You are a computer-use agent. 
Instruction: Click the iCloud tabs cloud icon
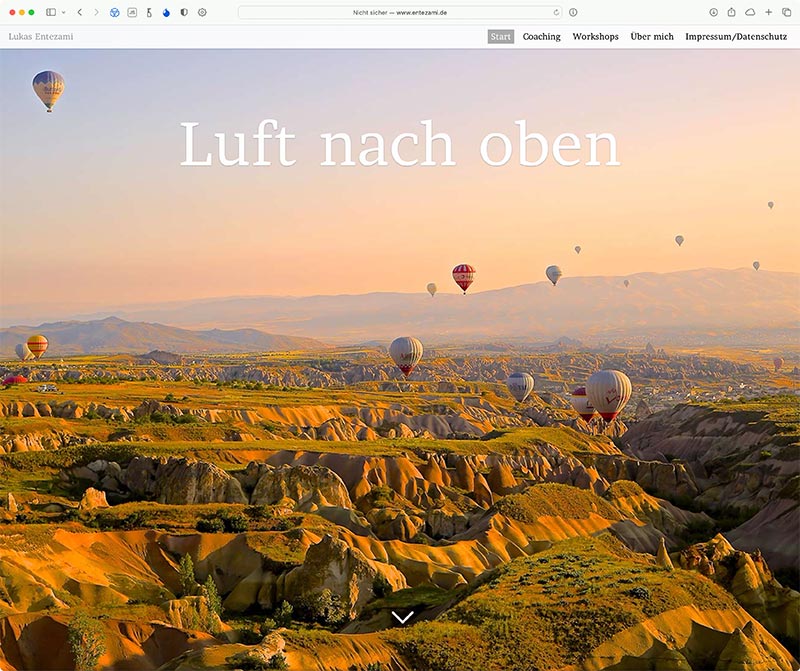(x=749, y=11)
